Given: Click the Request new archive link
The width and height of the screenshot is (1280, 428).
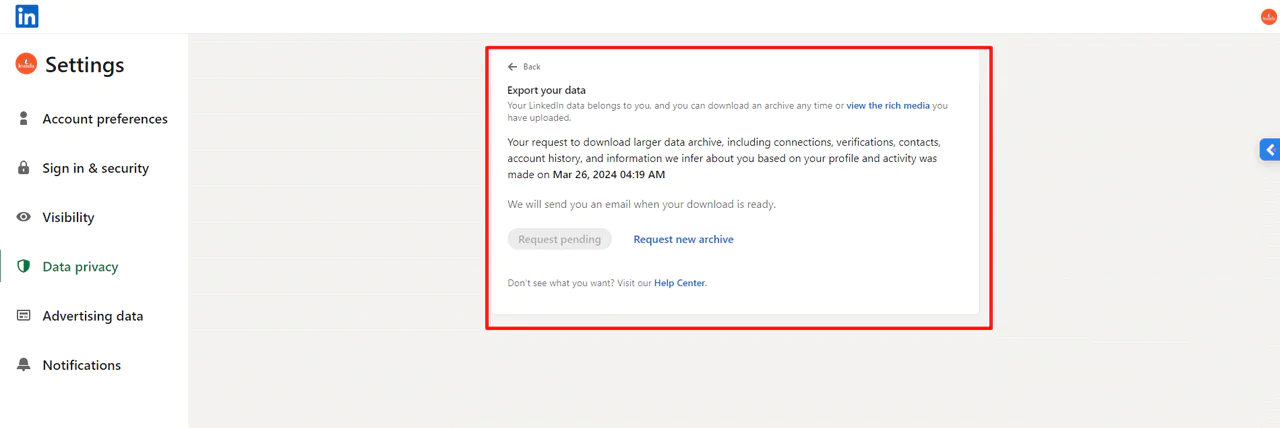Looking at the screenshot, I should 683,239.
